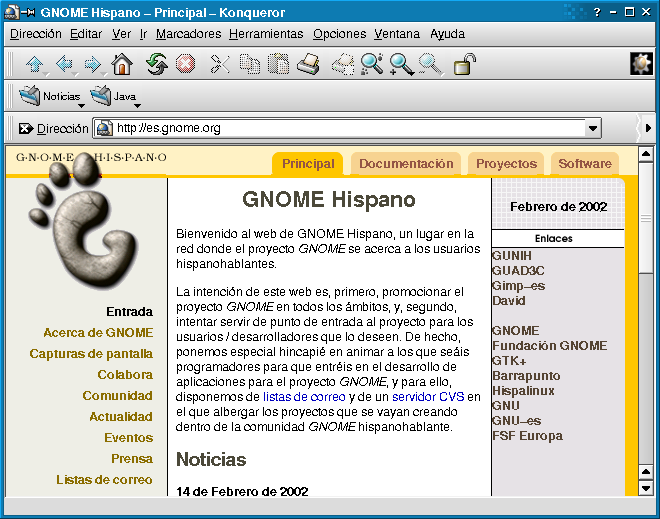This screenshot has width=660, height=519.
Task: Click the title bar help question mark
Action: pyautogui.click(x=597, y=12)
